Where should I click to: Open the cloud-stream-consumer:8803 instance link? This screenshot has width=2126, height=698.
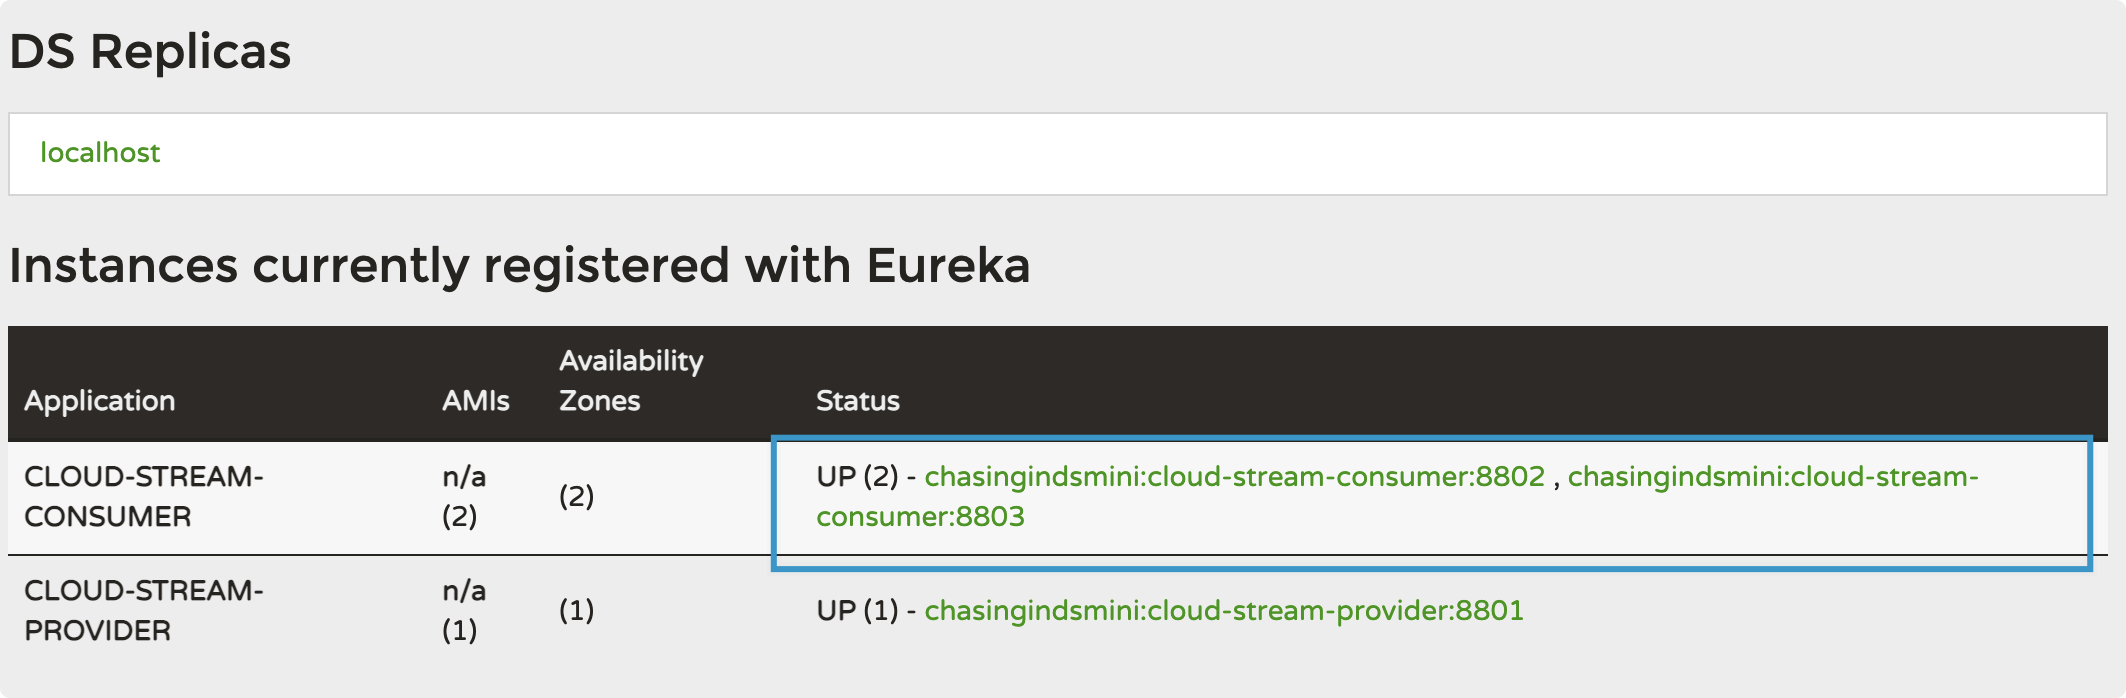[920, 517]
